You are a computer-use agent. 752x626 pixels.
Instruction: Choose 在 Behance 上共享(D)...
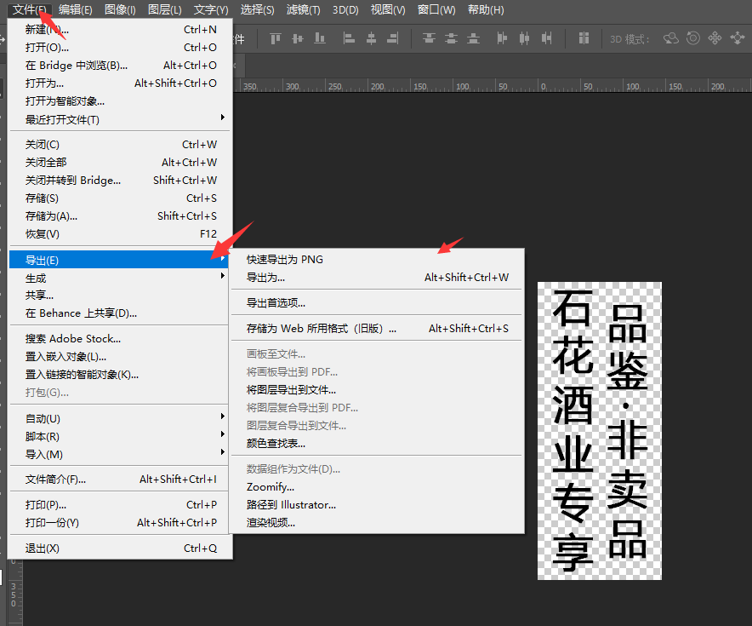tap(120, 313)
